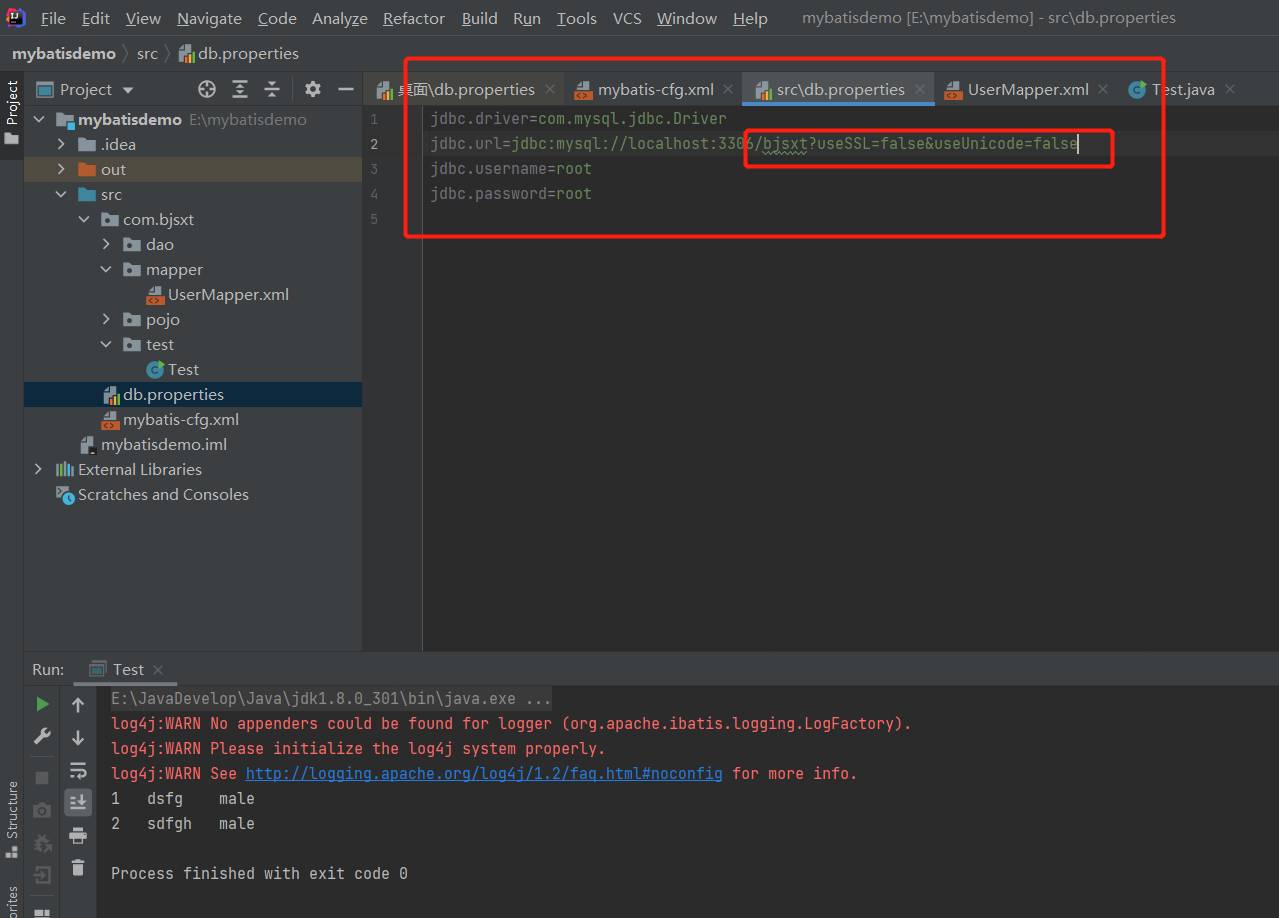The width and height of the screenshot is (1279, 918).
Task: Open the File menu
Action: [53, 18]
